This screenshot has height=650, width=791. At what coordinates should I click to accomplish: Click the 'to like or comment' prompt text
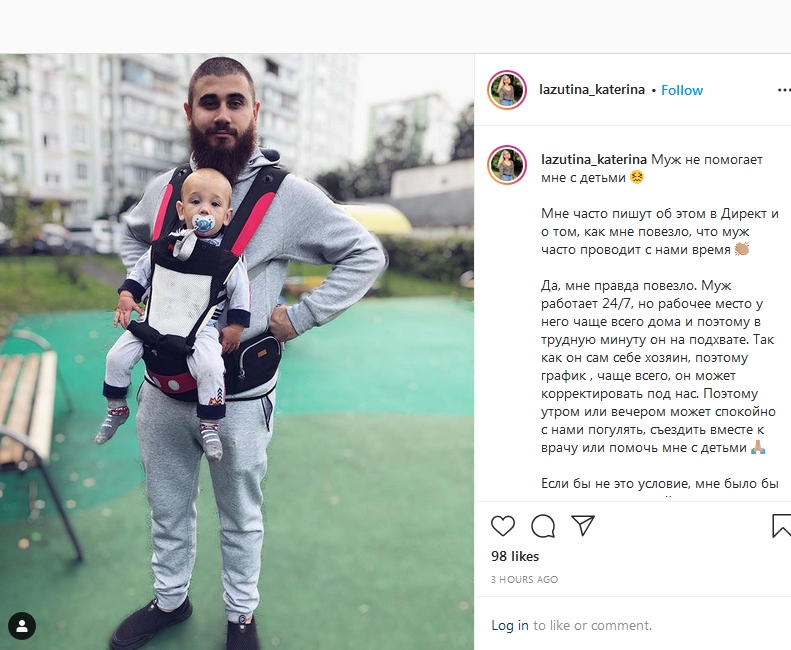tap(592, 625)
